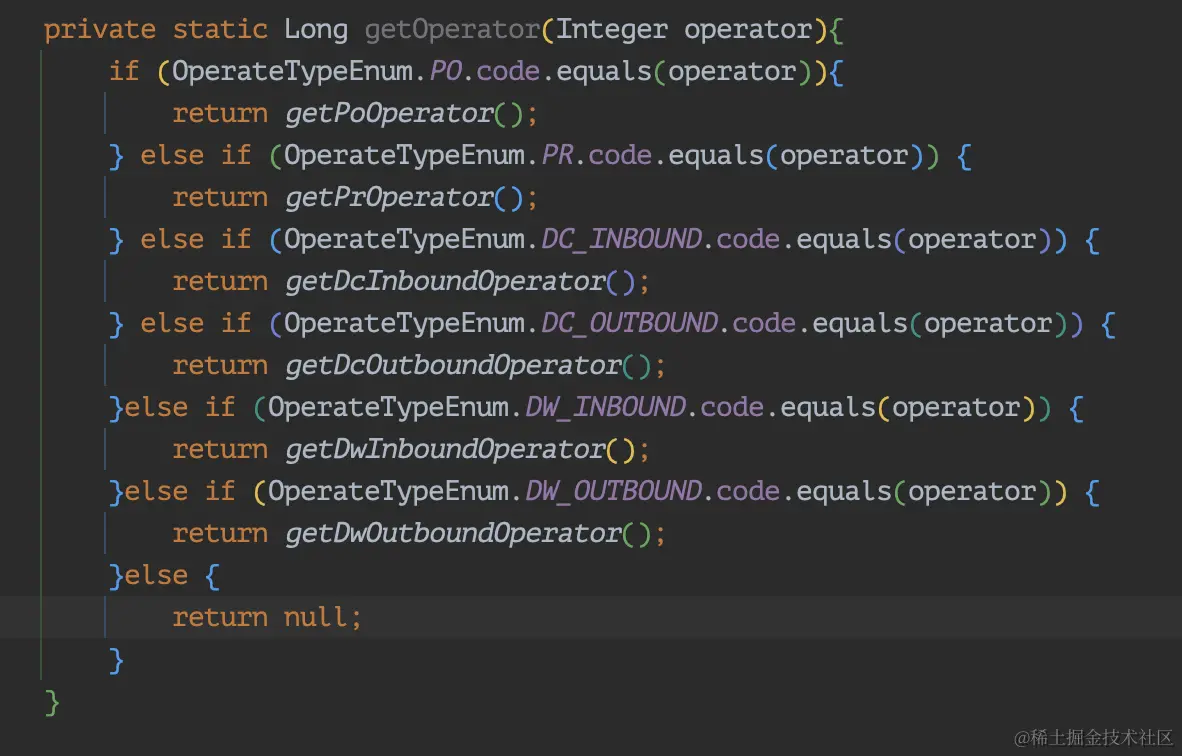Click the return keyword before null
This screenshot has height=756, width=1182.
pos(220,618)
